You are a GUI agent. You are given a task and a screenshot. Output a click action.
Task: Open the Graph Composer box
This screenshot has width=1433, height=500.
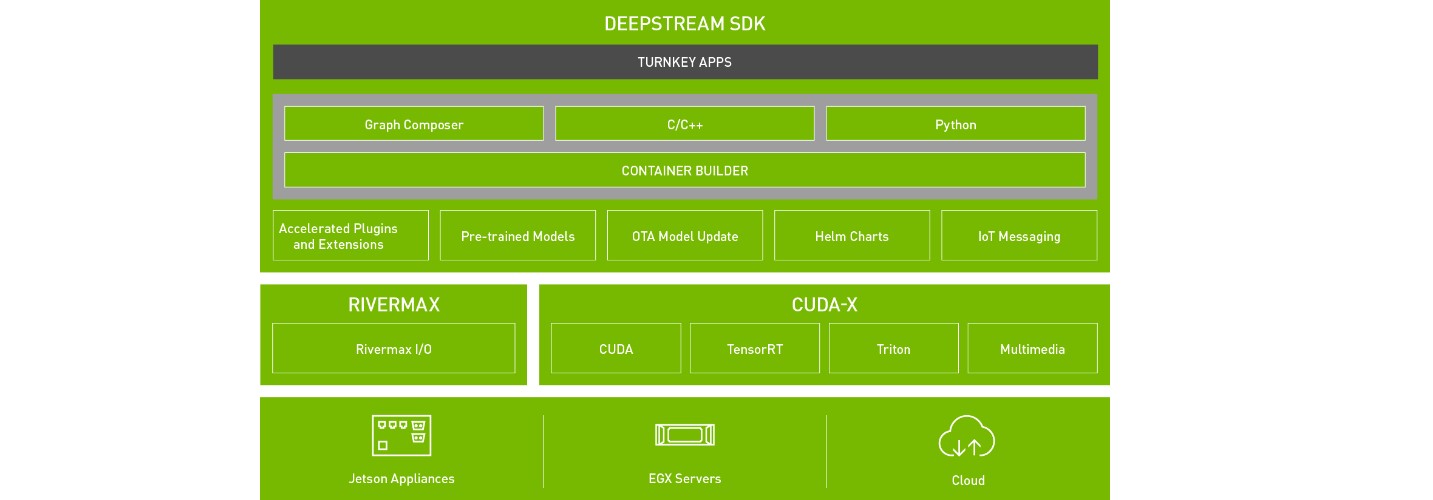414,124
